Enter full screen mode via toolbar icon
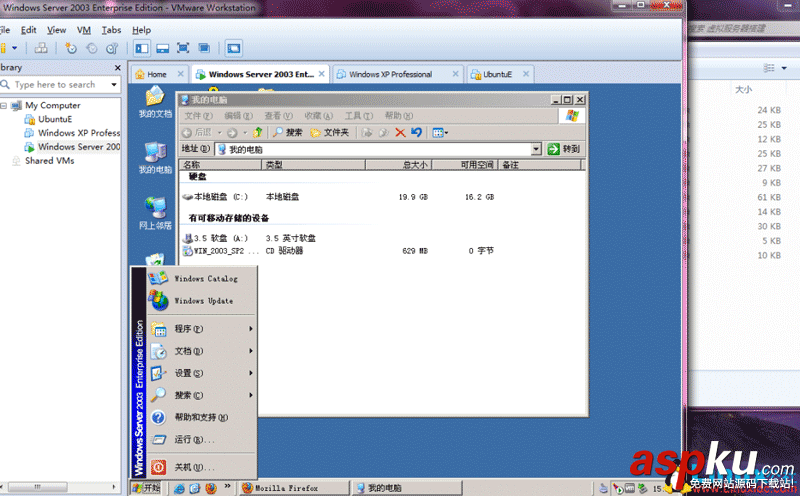 183,48
